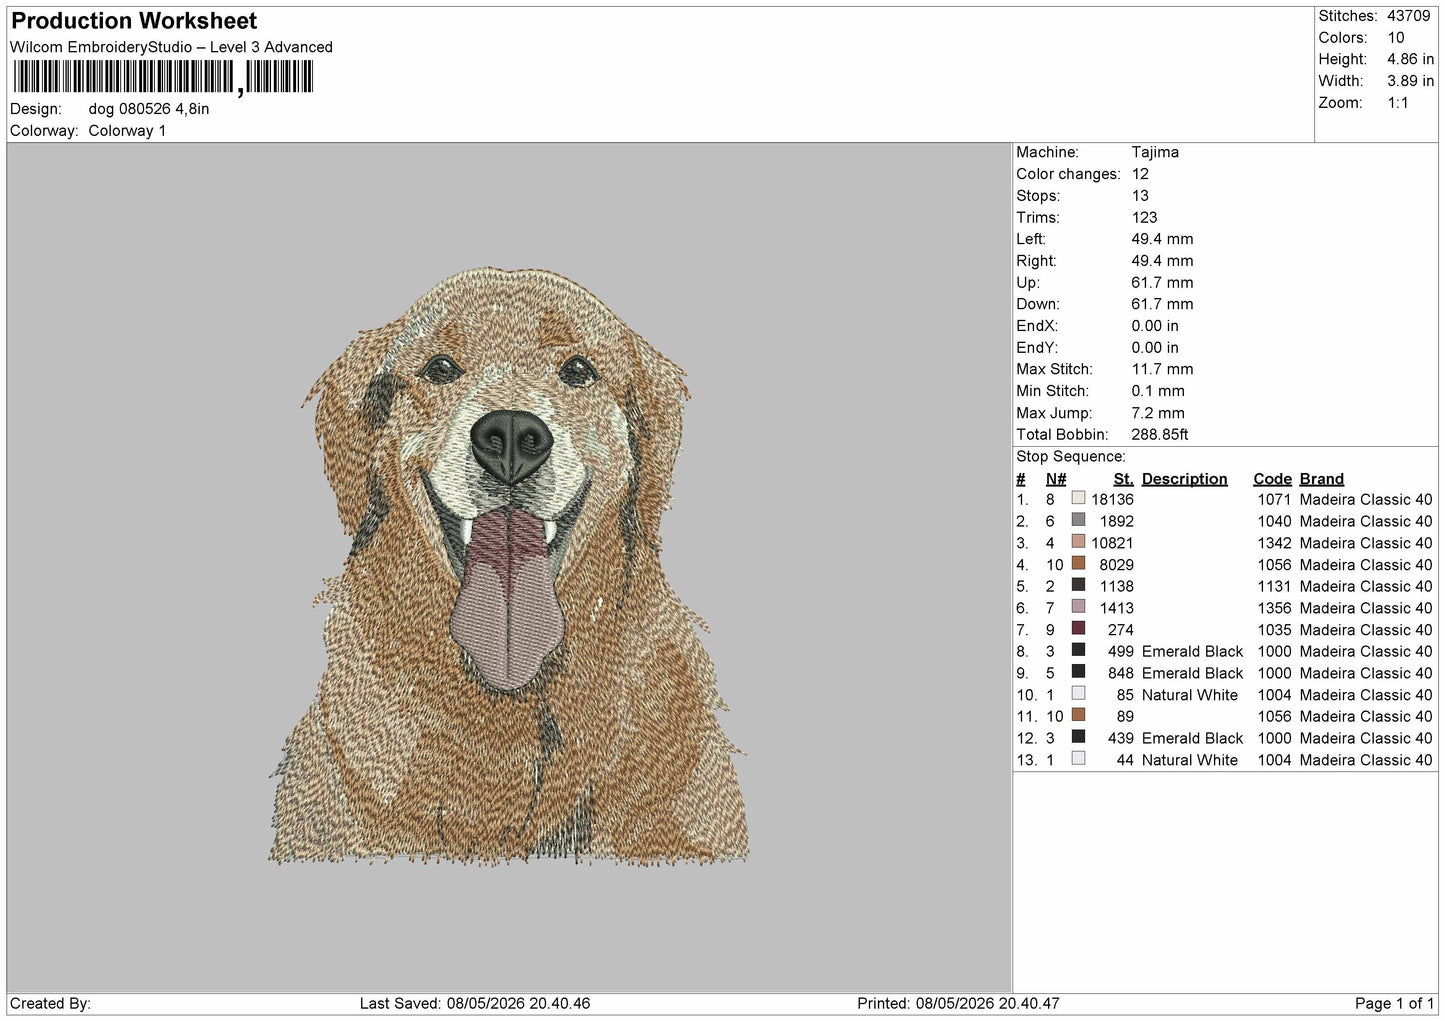Click the 'Up:' measurement label
The width and height of the screenshot is (1445, 1021).
[1028, 283]
